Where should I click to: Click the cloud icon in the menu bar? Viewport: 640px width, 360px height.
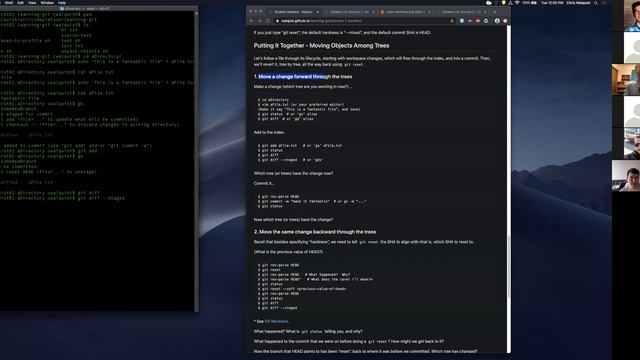click(x=489, y=3)
